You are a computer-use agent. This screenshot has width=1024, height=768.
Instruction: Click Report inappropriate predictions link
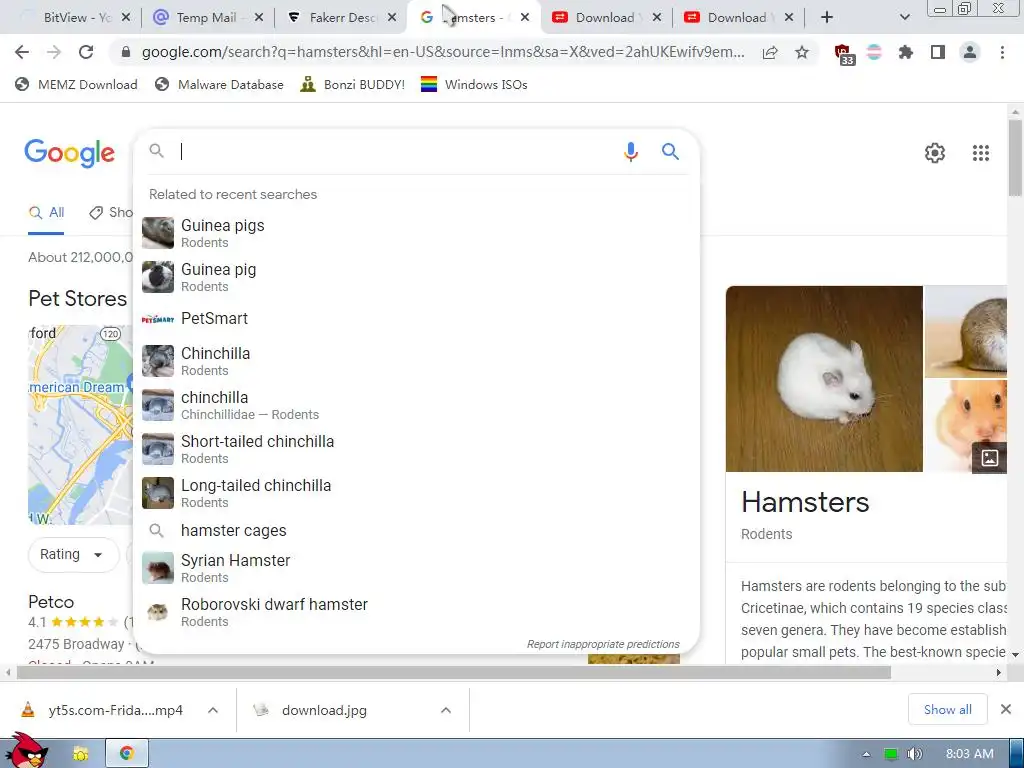point(603,644)
